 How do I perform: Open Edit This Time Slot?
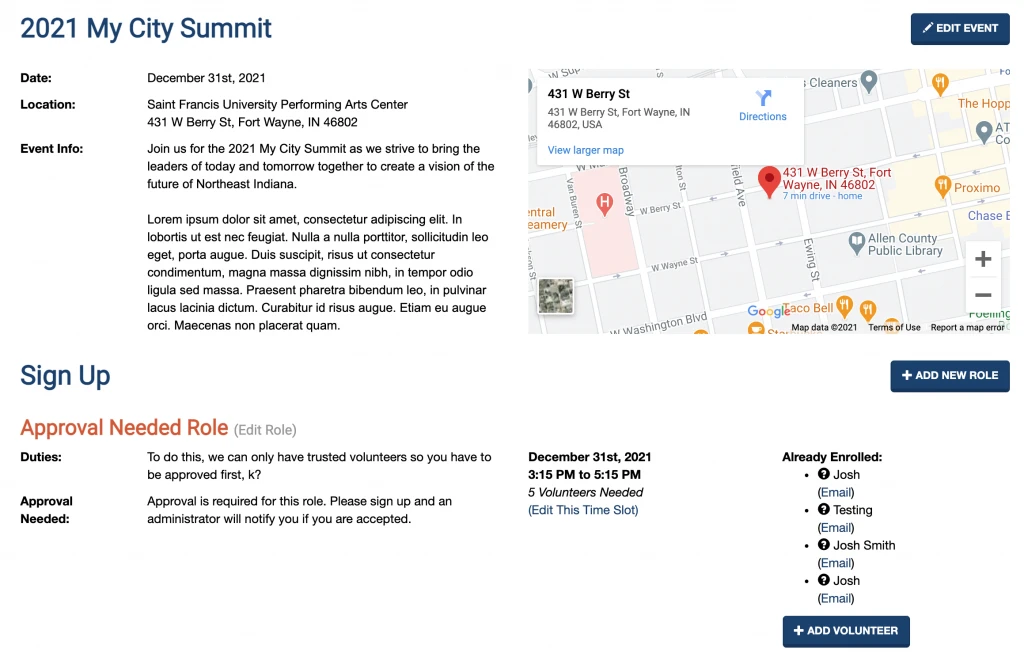pyautogui.click(x=582, y=510)
